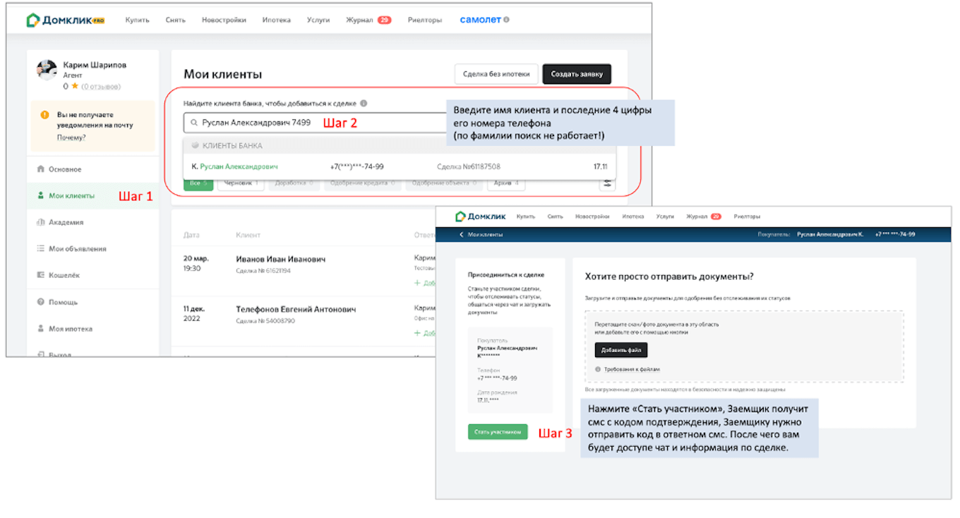Select the green 'Все' filter chip

[198, 183]
